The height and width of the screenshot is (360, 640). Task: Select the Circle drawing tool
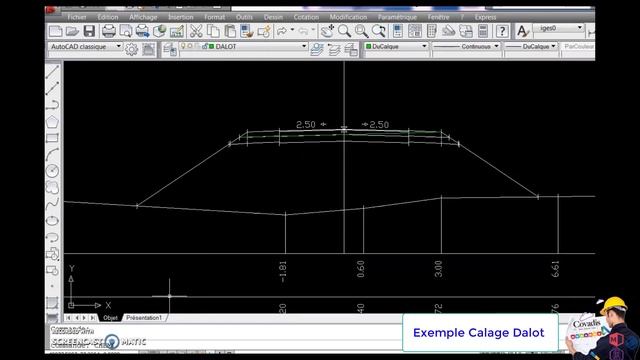pos(53,171)
